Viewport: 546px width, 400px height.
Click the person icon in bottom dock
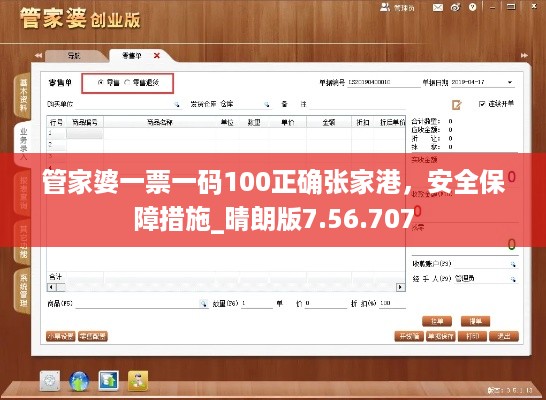coord(138,381)
